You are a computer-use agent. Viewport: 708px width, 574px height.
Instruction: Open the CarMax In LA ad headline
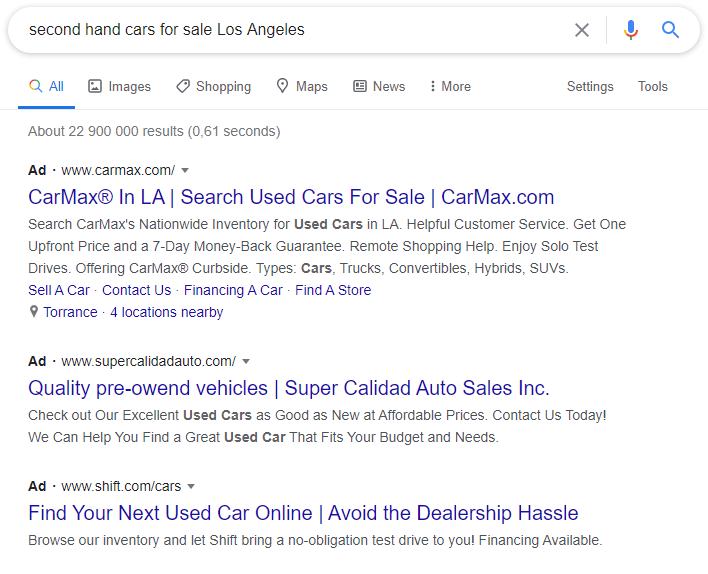[291, 197]
